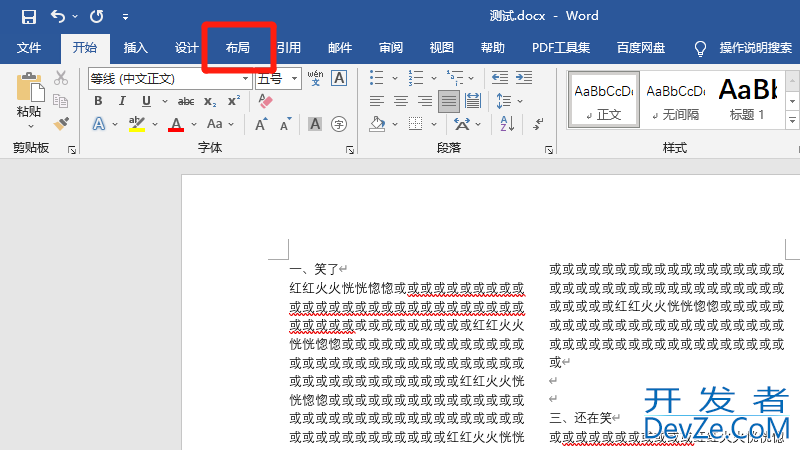
Task: Copy the selection to clipboard
Action: tap(61, 101)
